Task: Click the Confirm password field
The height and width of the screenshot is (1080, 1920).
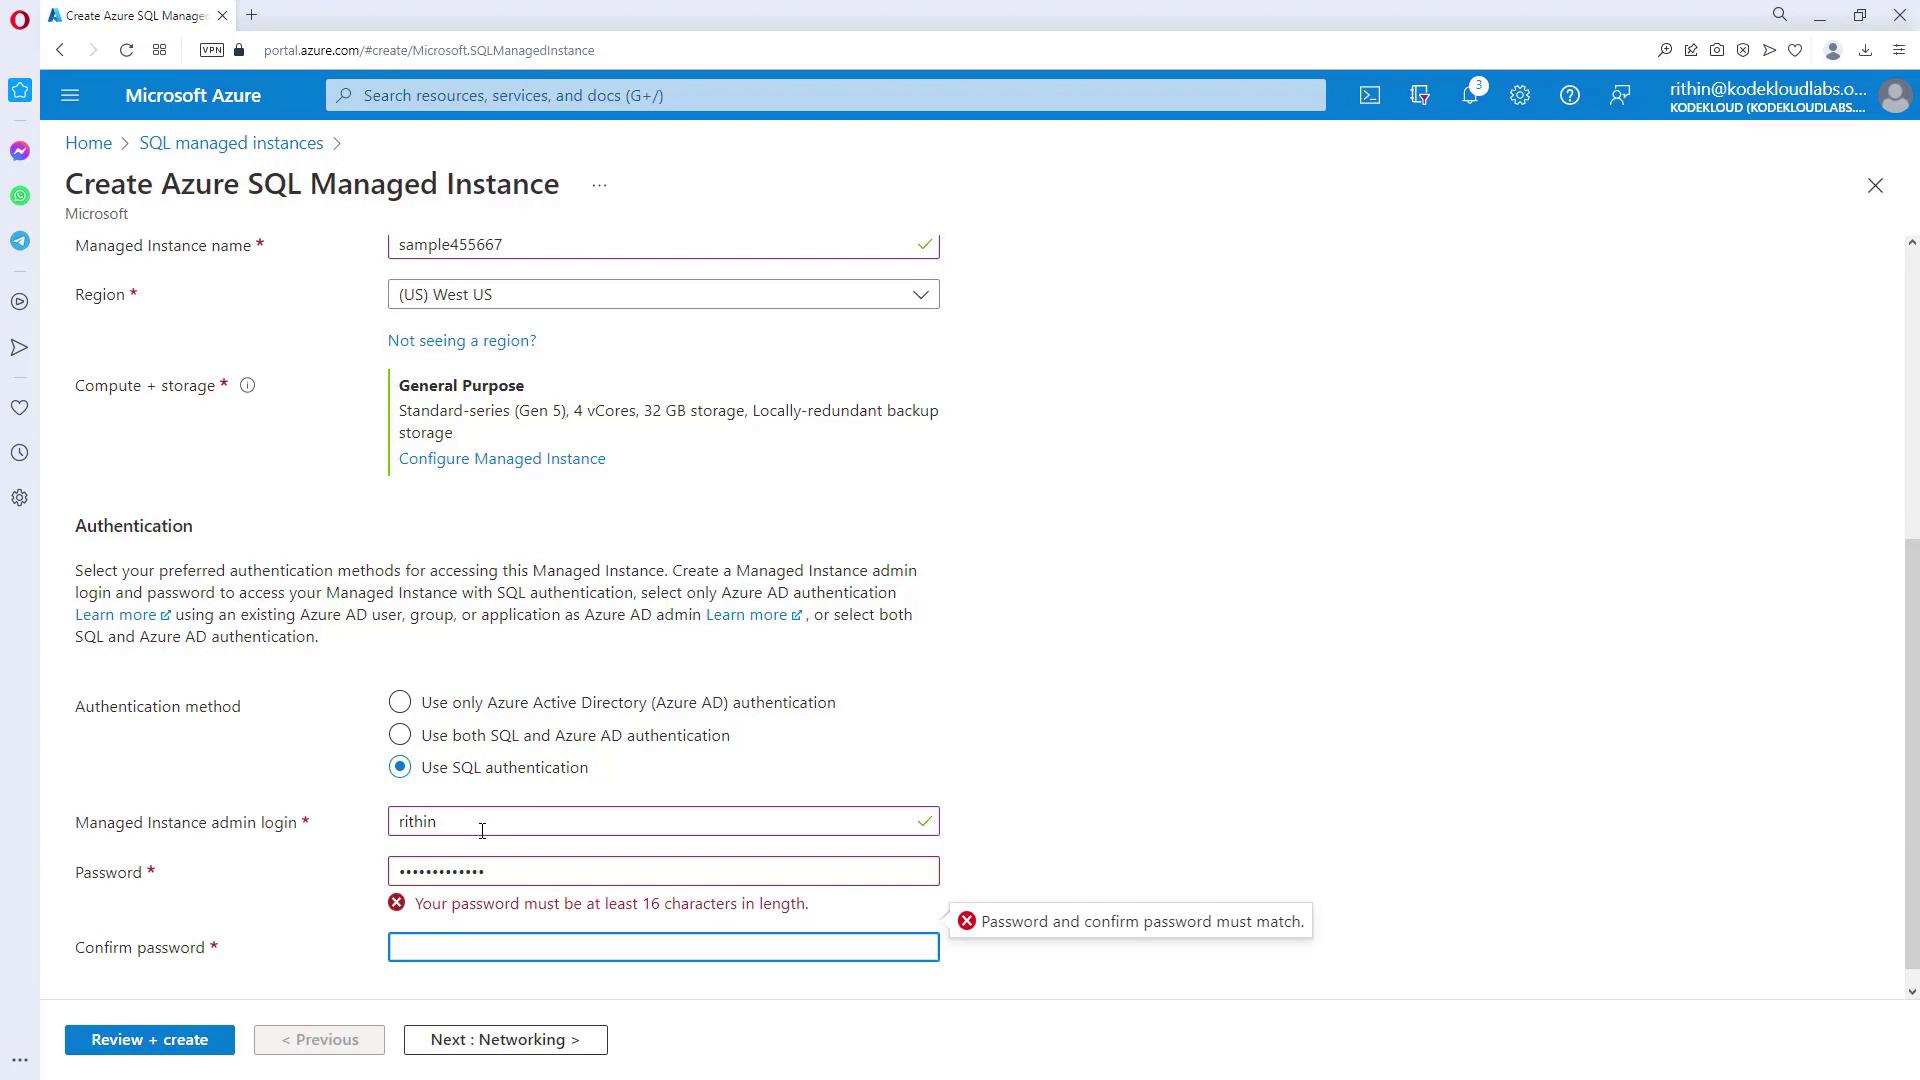Action: pyautogui.click(x=663, y=948)
